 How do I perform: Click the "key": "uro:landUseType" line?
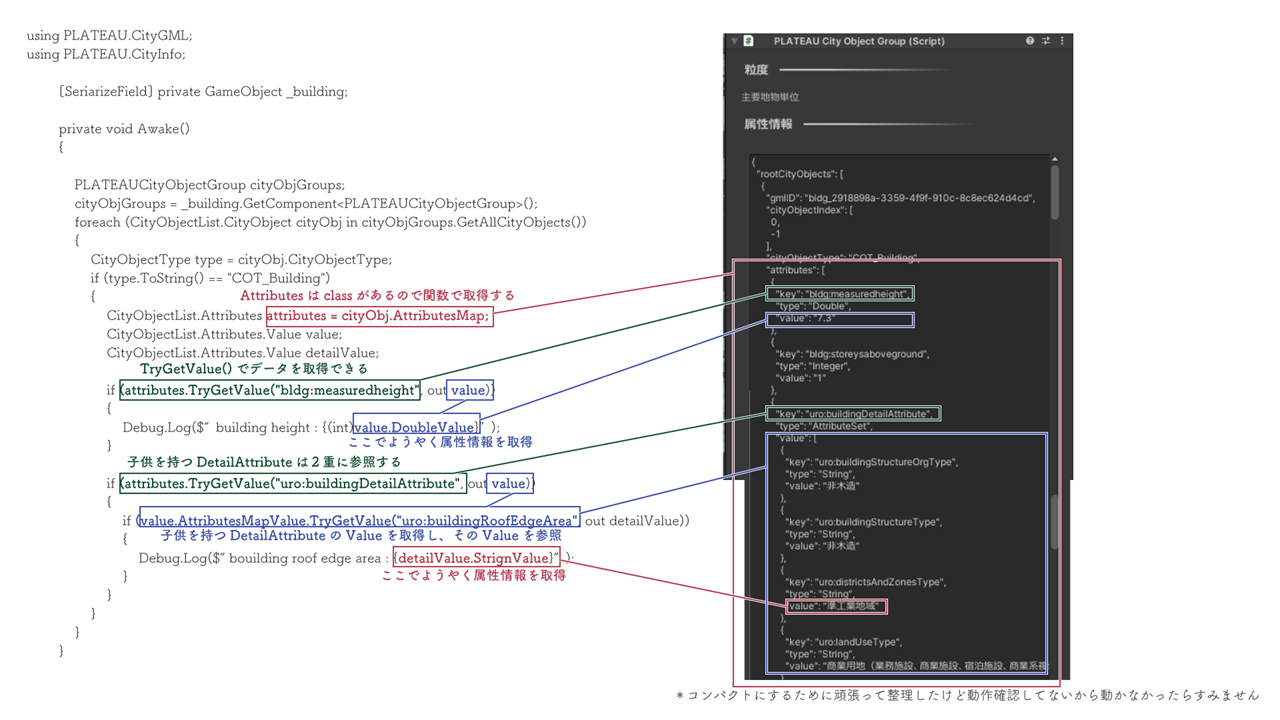[843, 642]
